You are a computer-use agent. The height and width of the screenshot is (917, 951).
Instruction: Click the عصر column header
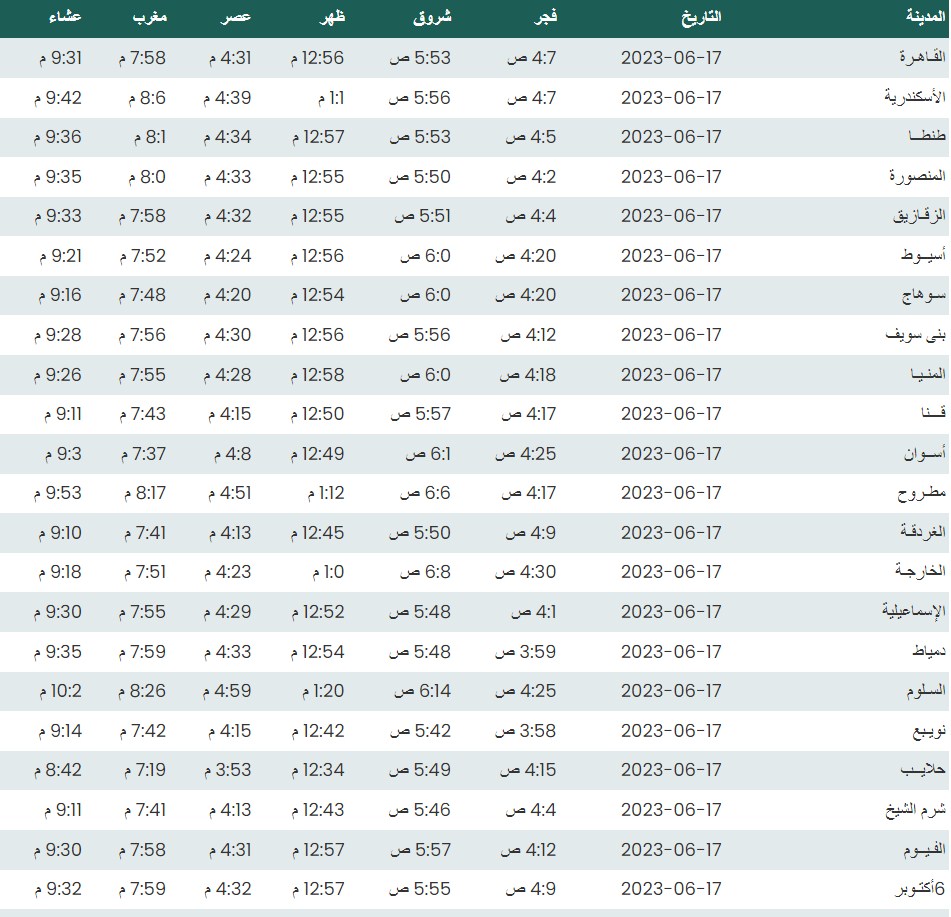coord(236,17)
